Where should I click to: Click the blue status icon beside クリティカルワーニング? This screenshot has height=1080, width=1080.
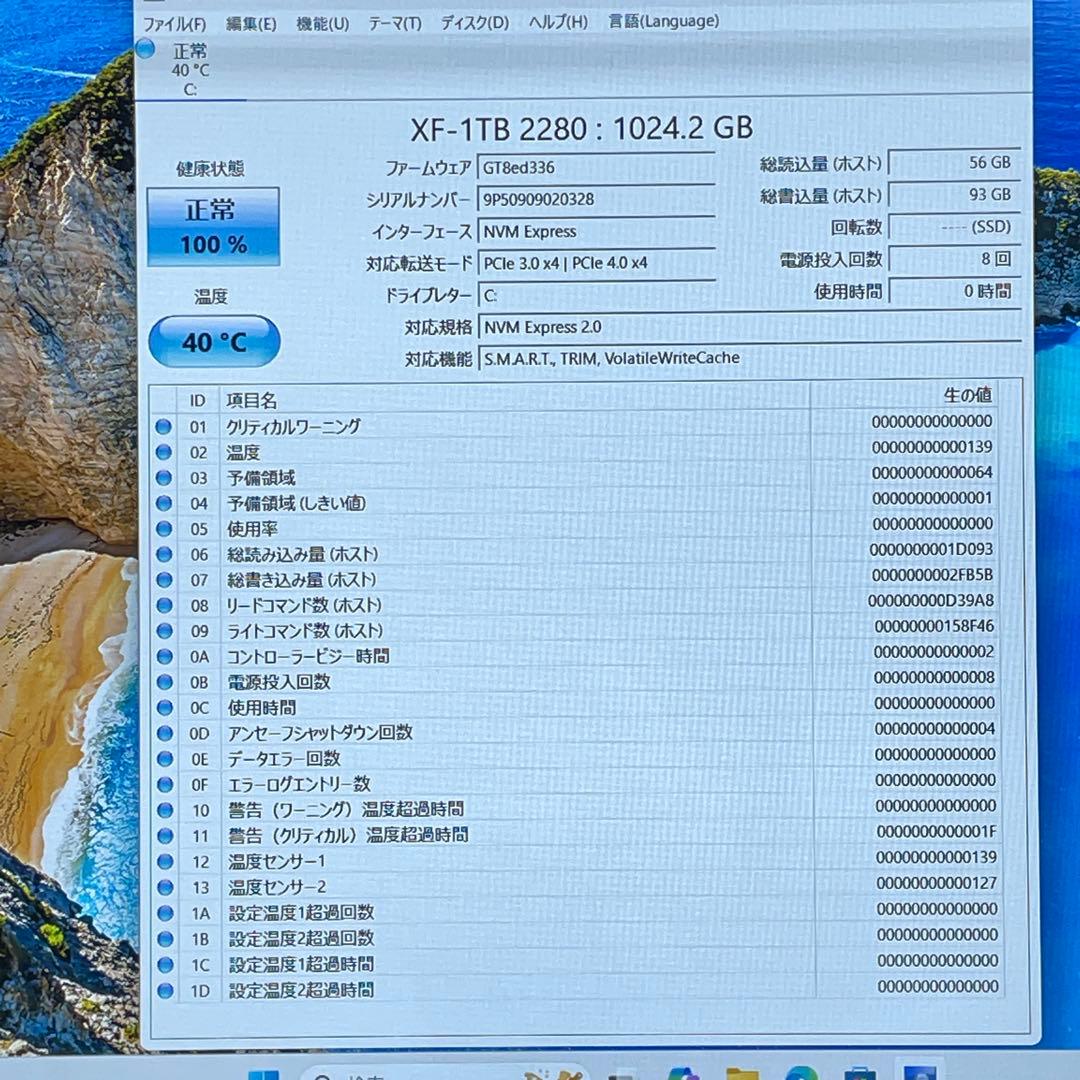tap(163, 426)
